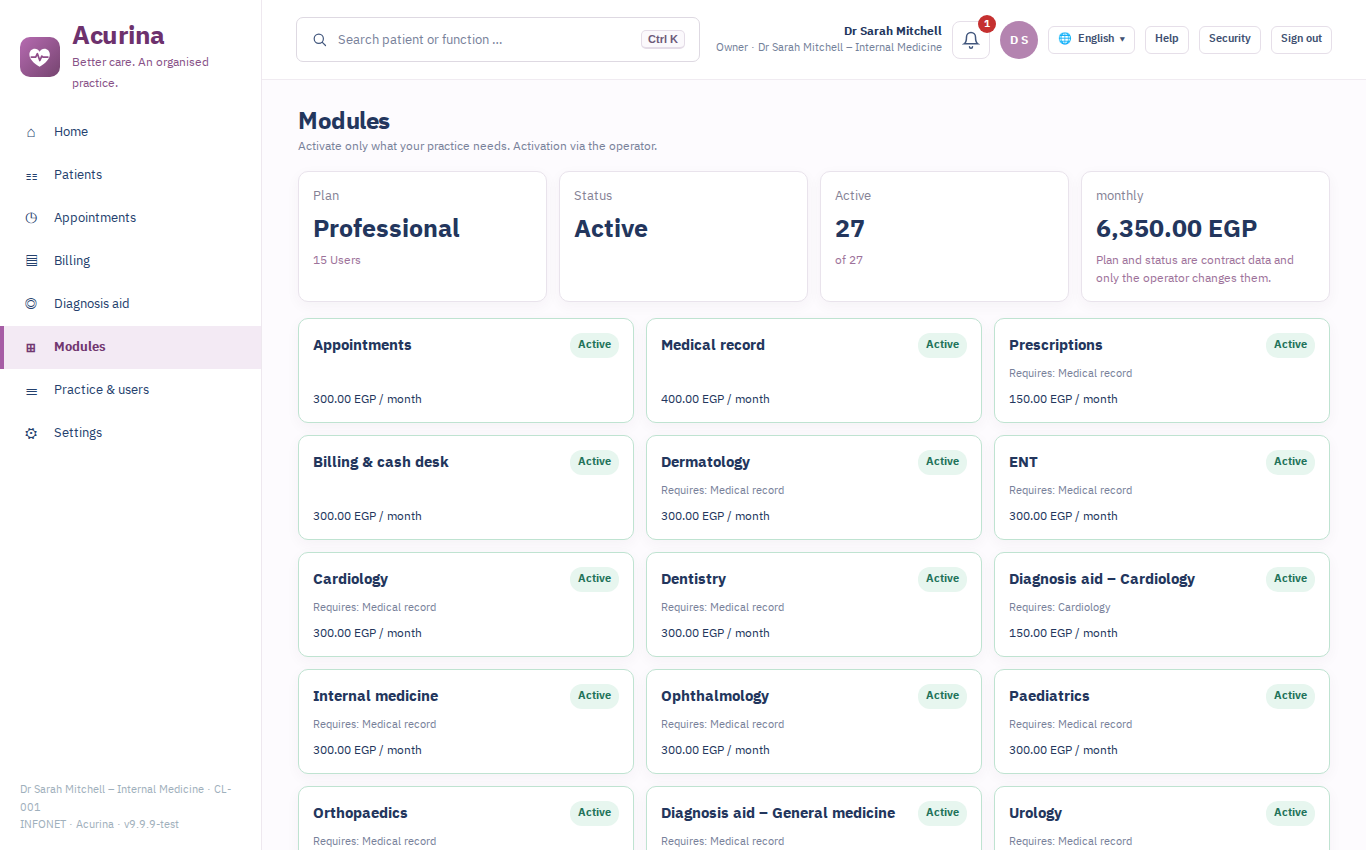Open Patients from the sidebar
This screenshot has width=1366, height=850.
point(131,175)
